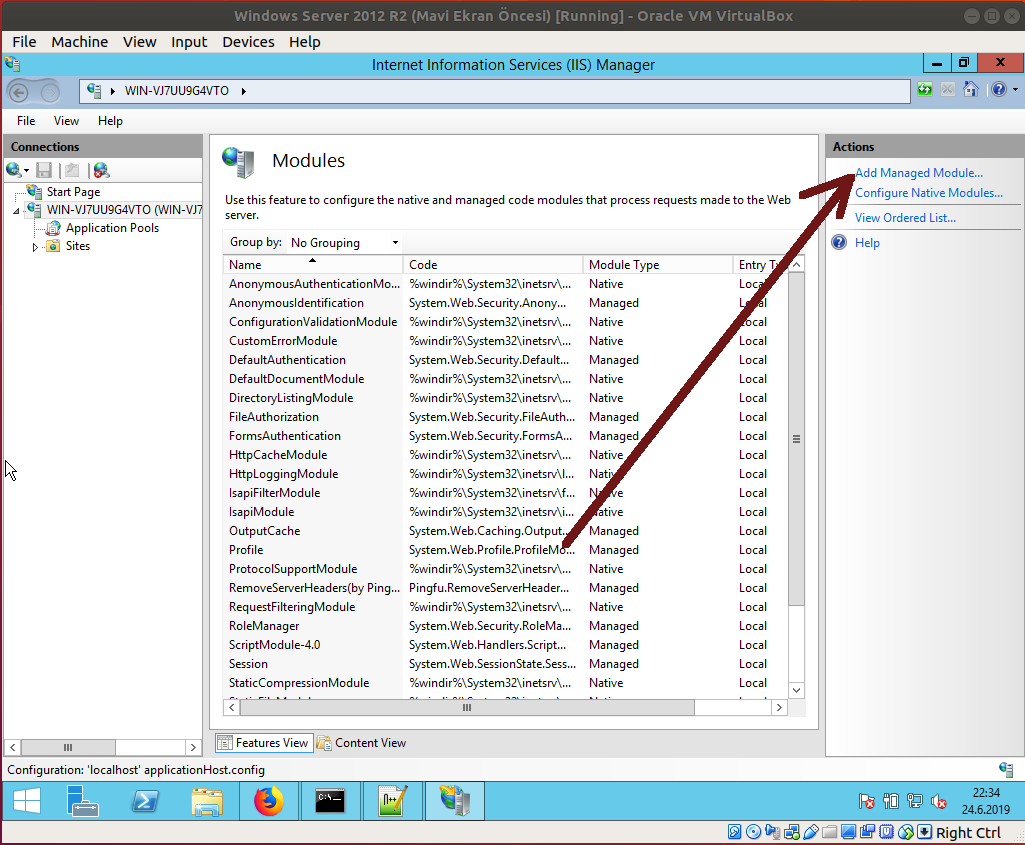The image size is (1025, 845).
Task: Click the Save Connections floppy disk icon
Action: pos(44,171)
